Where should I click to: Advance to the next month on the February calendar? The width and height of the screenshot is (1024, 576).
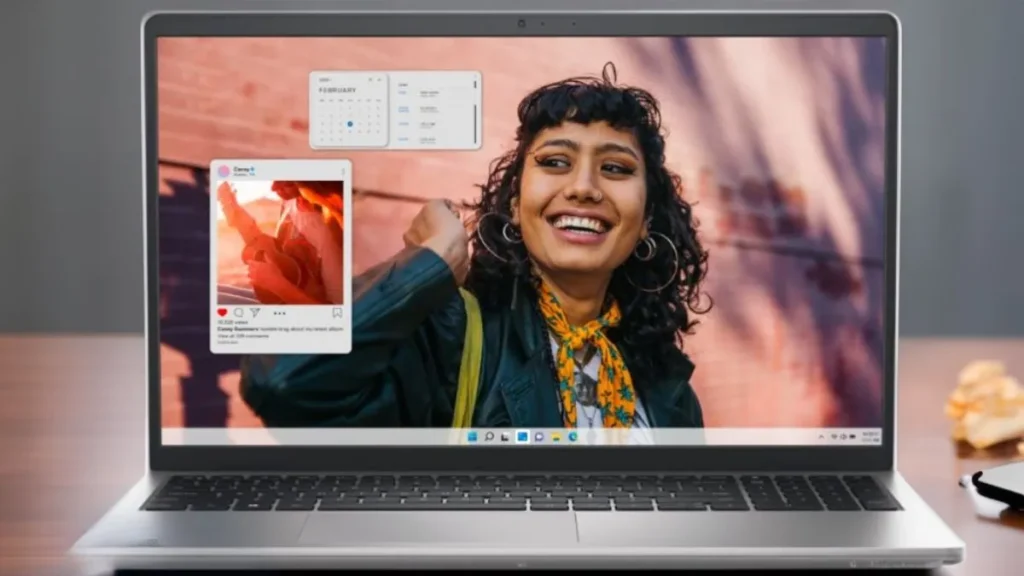tap(379, 79)
